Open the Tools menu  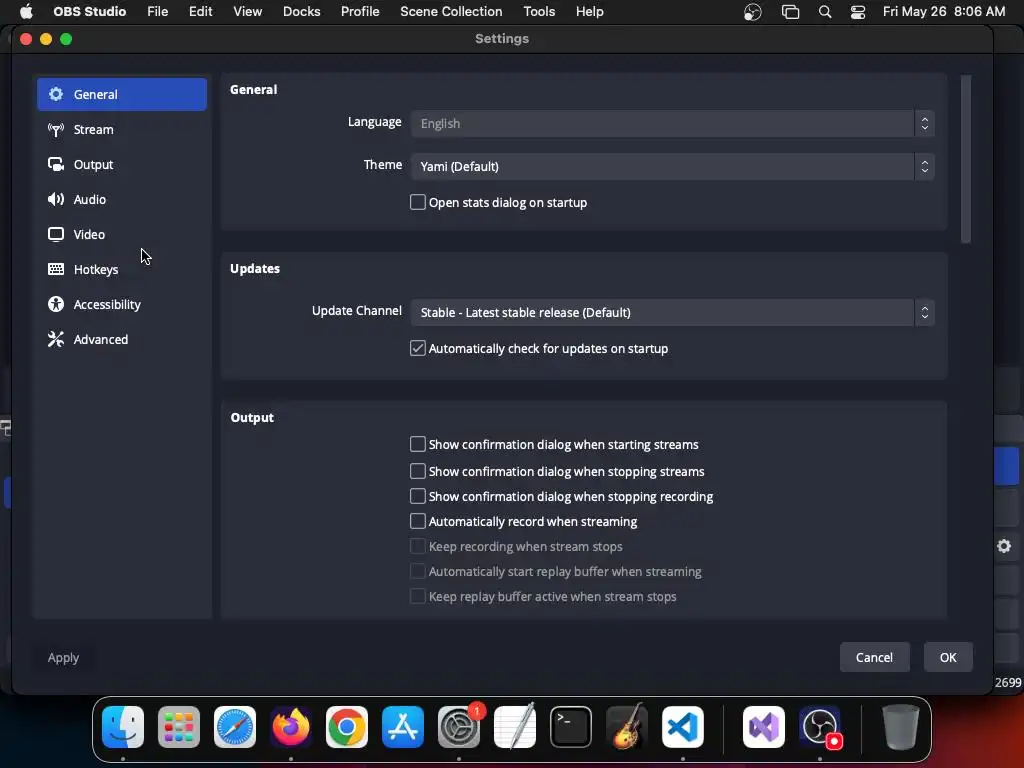539,11
